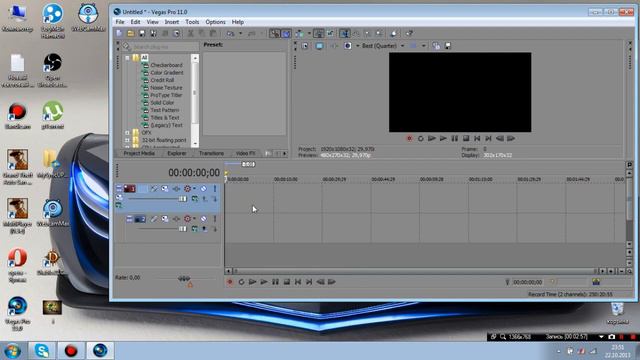The height and width of the screenshot is (360, 640).
Task: Click Save Snapshot to File icon
Action: (x=448, y=46)
